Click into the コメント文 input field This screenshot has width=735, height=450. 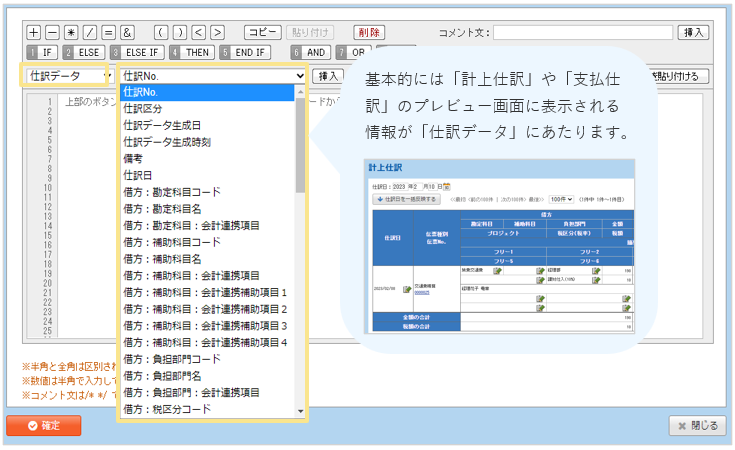(x=582, y=33)
